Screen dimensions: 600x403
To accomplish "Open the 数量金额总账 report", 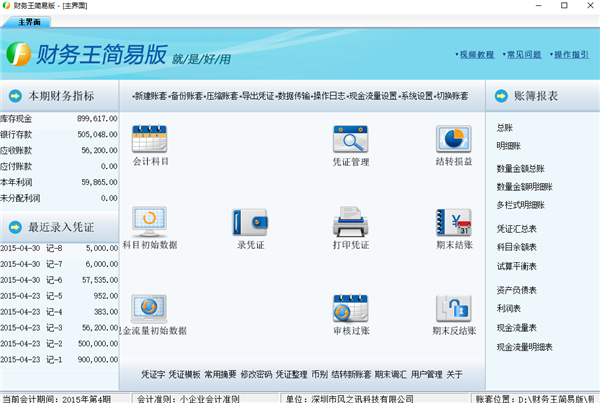I will tap(520, 168).
